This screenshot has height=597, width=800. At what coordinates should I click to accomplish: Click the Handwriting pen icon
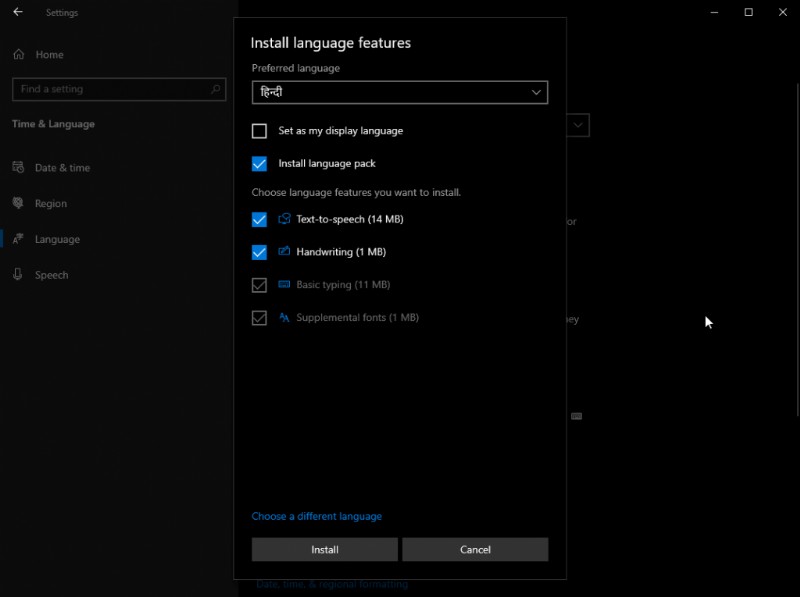tap(285, 251)
